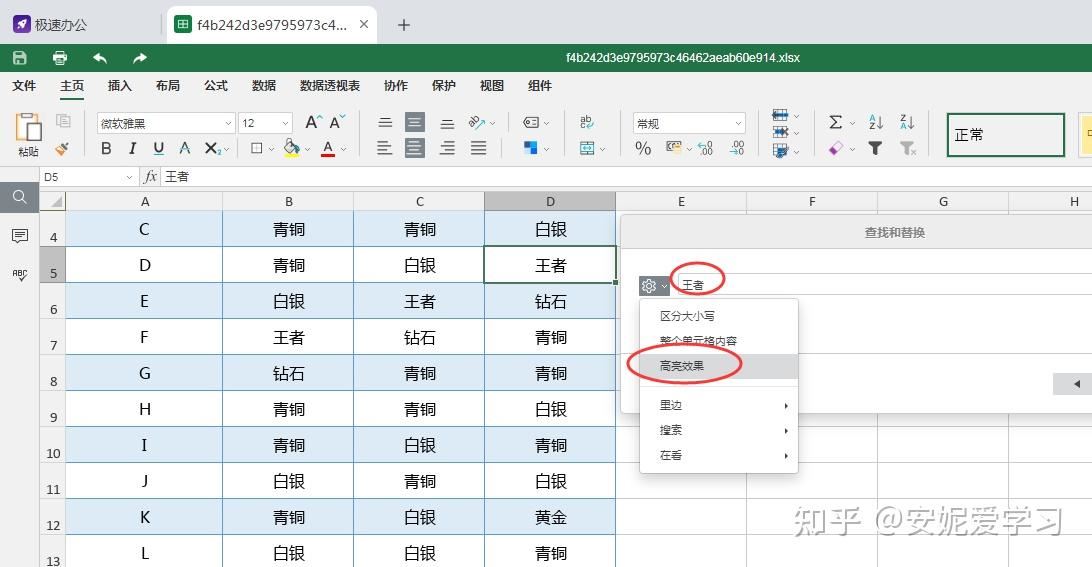Screen dimensions: 1092x567
Task: Select cell D12 containing 黄金
Action: (x=550, y=517)
